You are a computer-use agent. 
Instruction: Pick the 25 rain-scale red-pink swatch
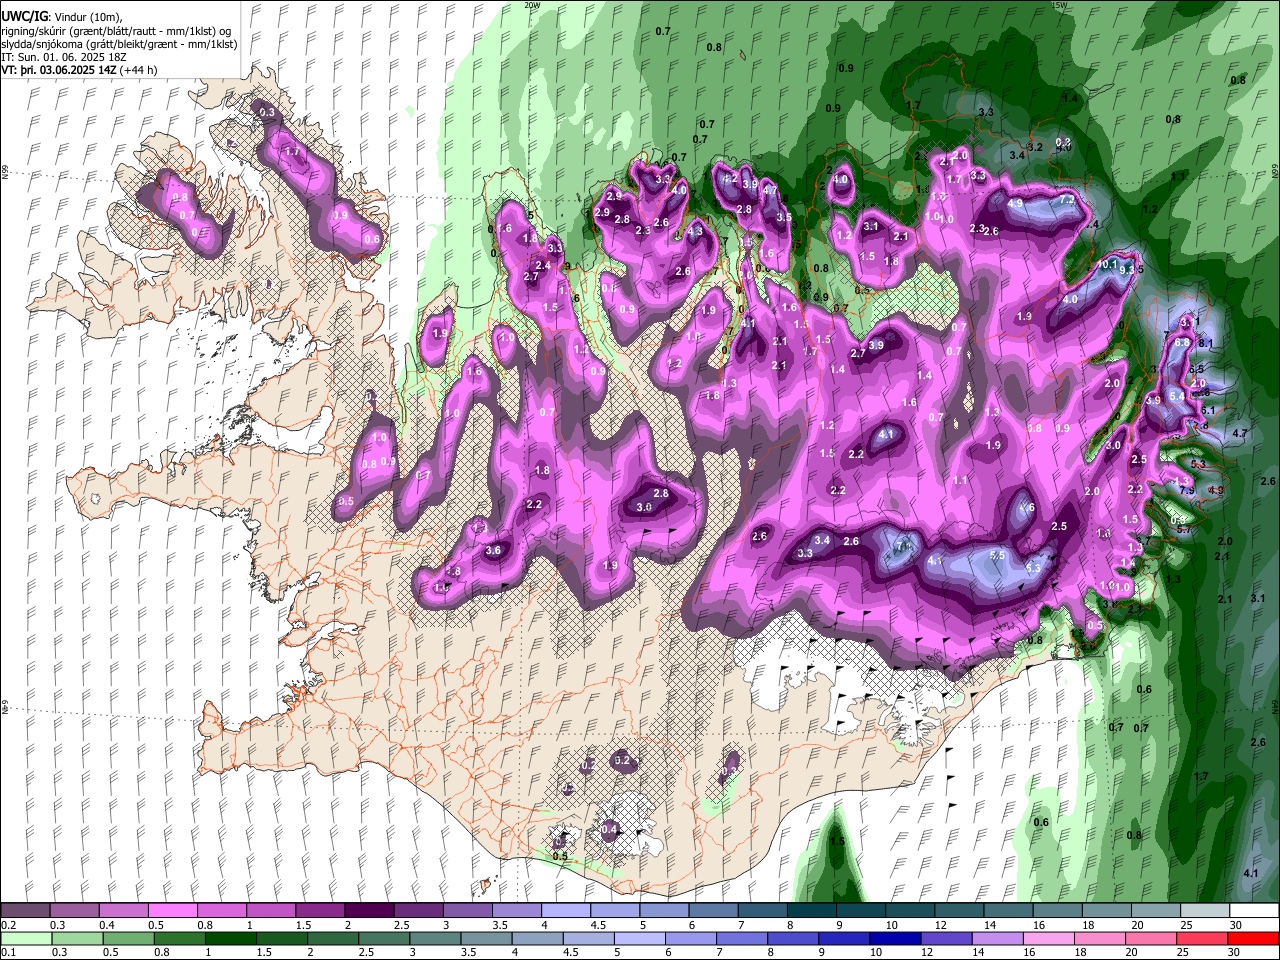(x=1200, y=939)
